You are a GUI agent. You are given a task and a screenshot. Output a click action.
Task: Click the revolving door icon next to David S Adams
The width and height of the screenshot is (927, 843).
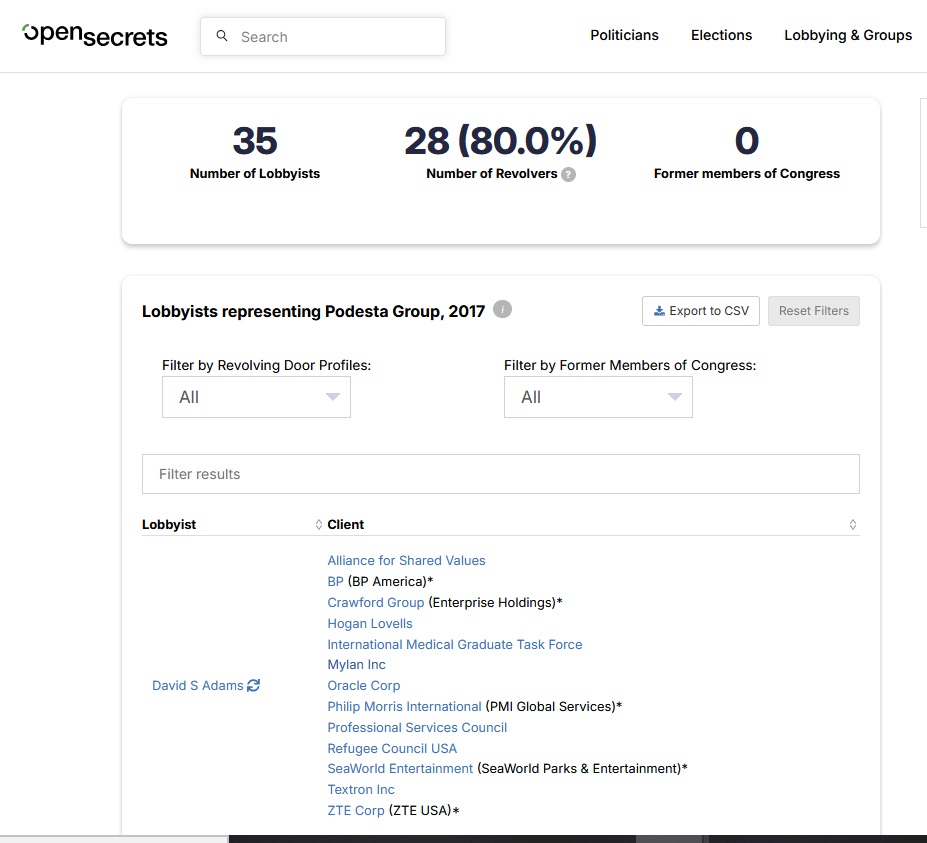(254, 685)
